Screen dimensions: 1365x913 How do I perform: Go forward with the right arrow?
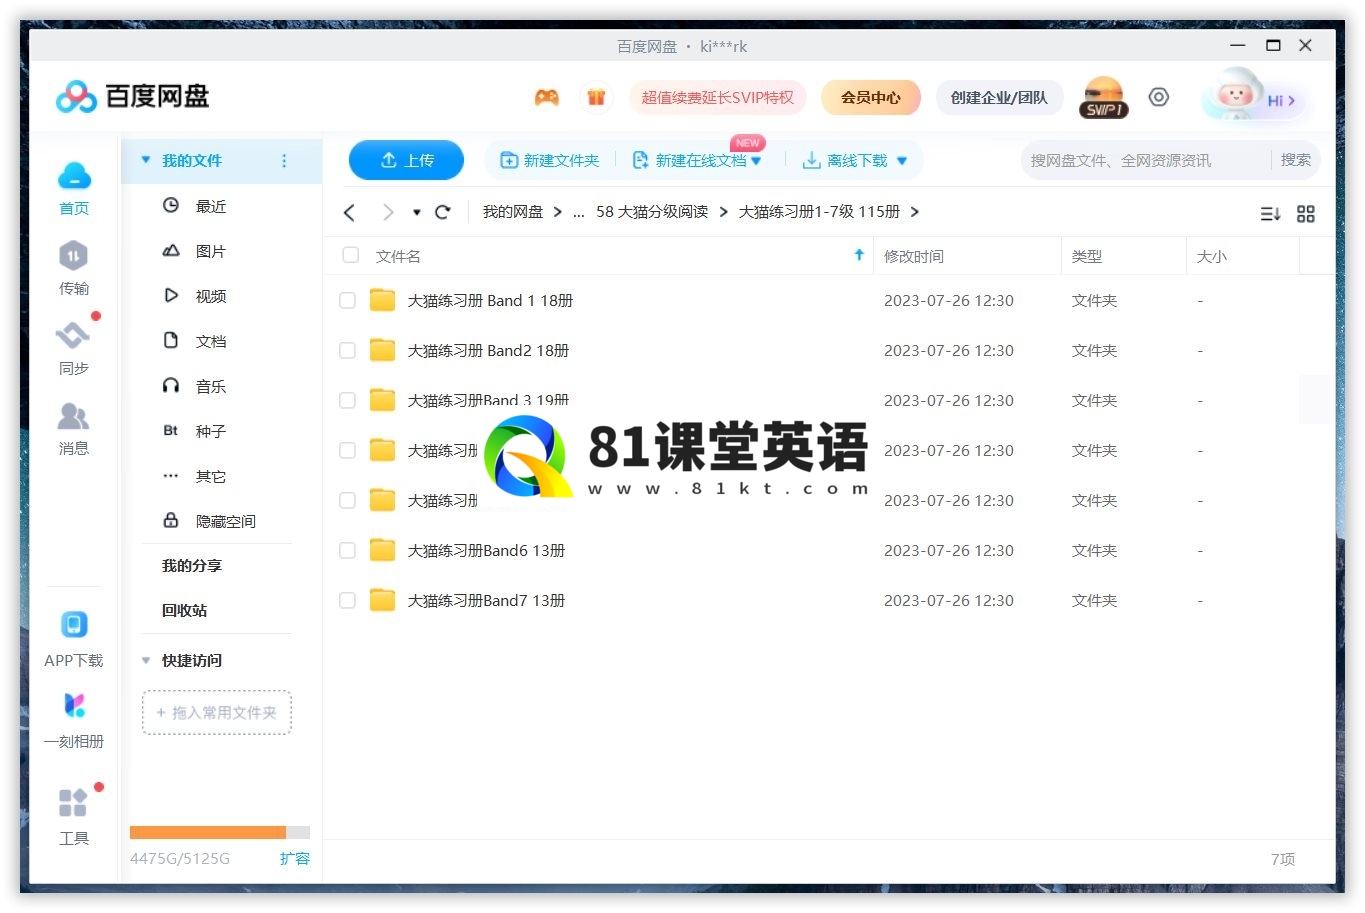click(388, 212)
